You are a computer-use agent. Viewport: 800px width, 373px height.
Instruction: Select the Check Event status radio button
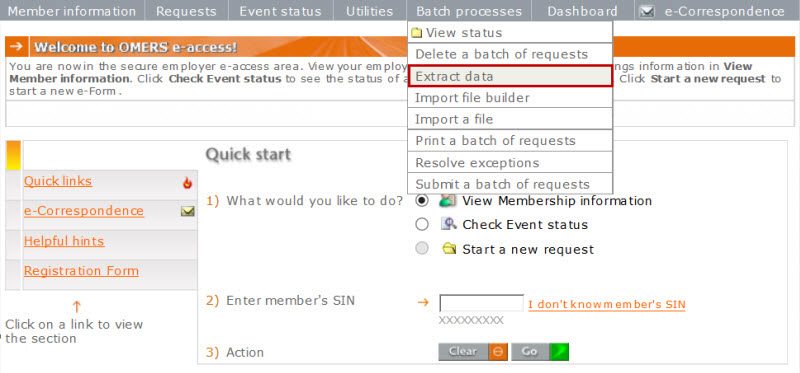[x=422, y=225]
